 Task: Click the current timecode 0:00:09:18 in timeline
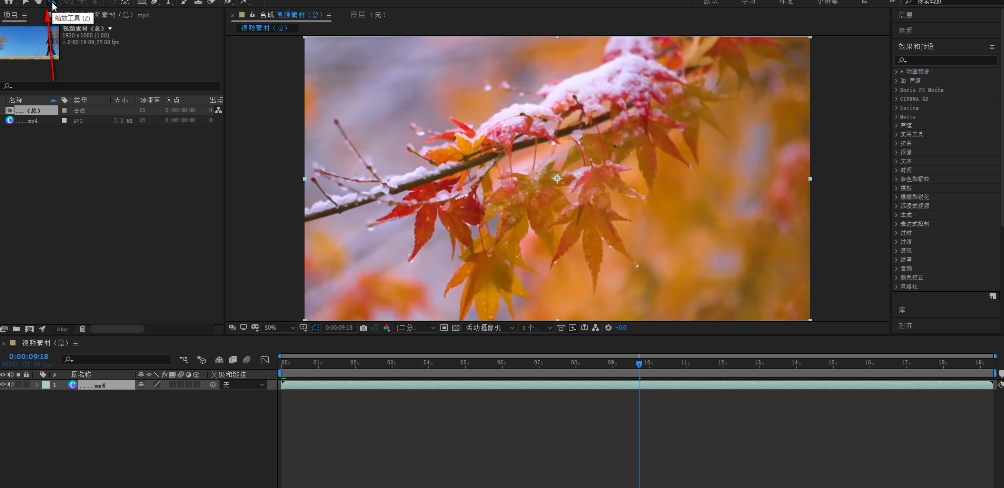[29, 356]
